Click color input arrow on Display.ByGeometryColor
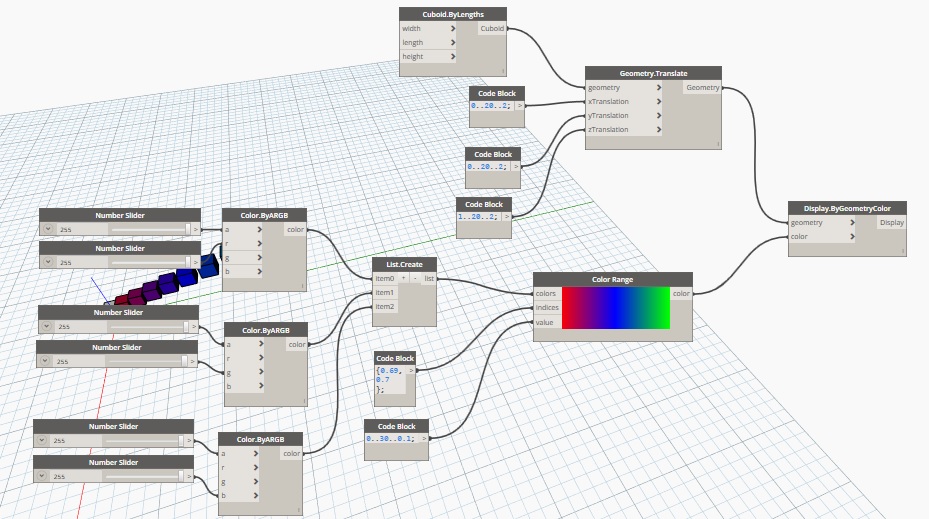The height and width of the screenshot is (519, 929). pos(852,237)
